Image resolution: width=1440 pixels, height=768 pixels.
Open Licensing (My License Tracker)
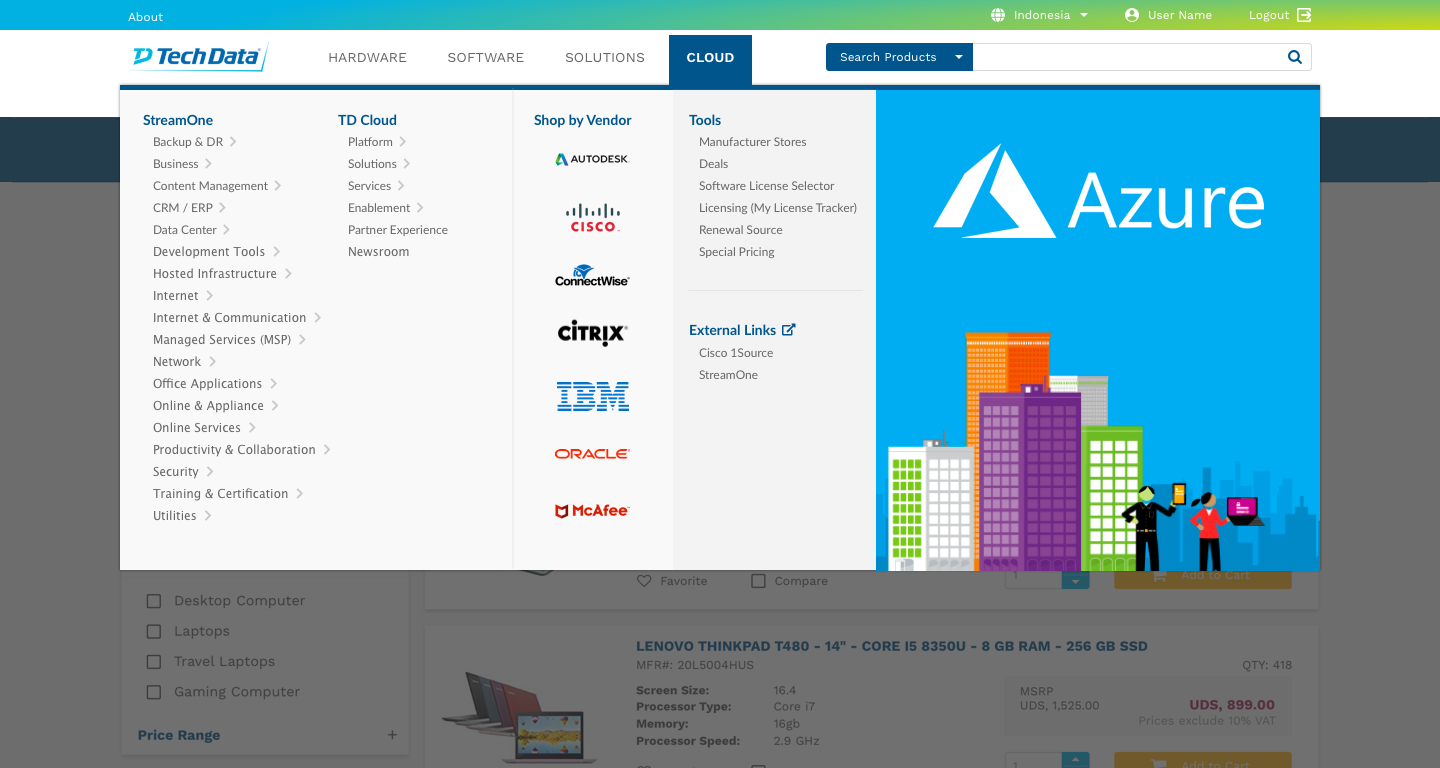778,208
